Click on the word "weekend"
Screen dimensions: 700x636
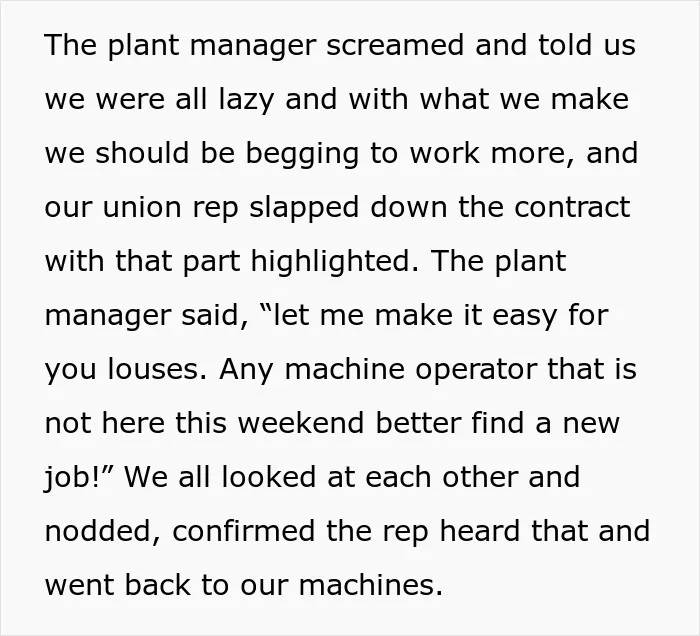coord(301,423)
